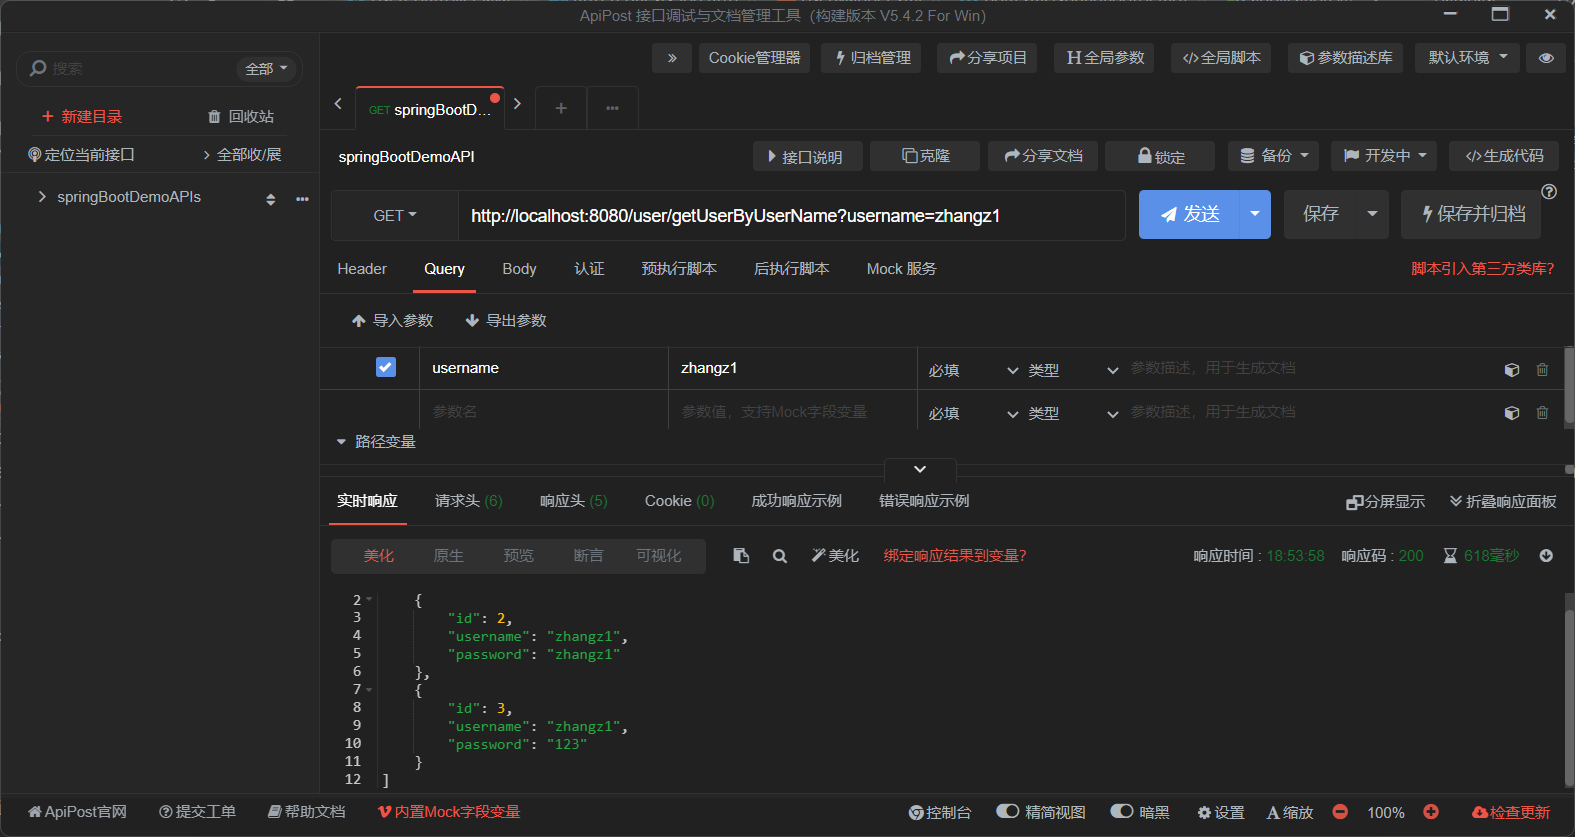Click the sidebar search input field
The image size is (1575, 837).
click(x=140, y=69)
